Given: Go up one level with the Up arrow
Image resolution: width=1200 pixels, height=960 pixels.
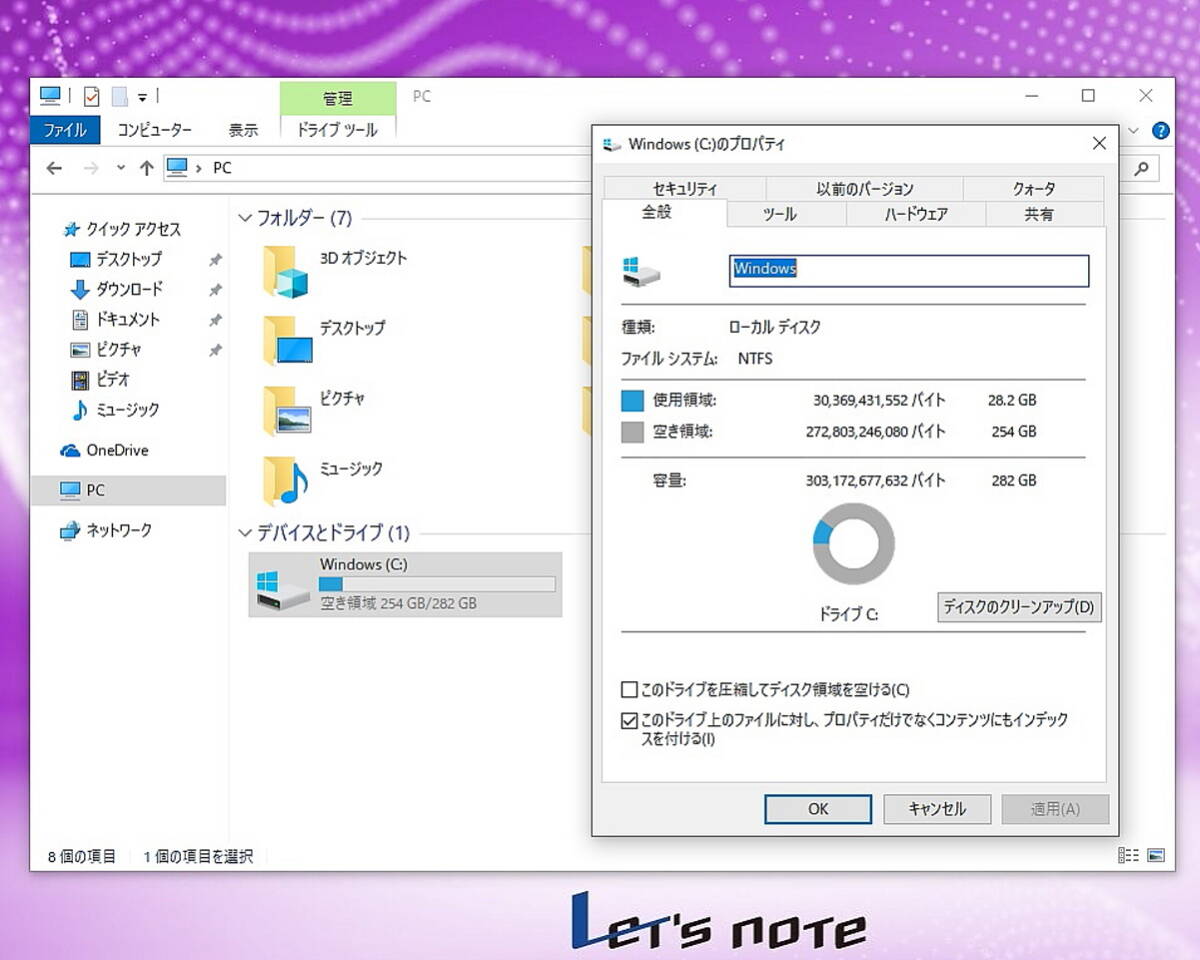Looking at the screenshot, I should pos(146,168).
